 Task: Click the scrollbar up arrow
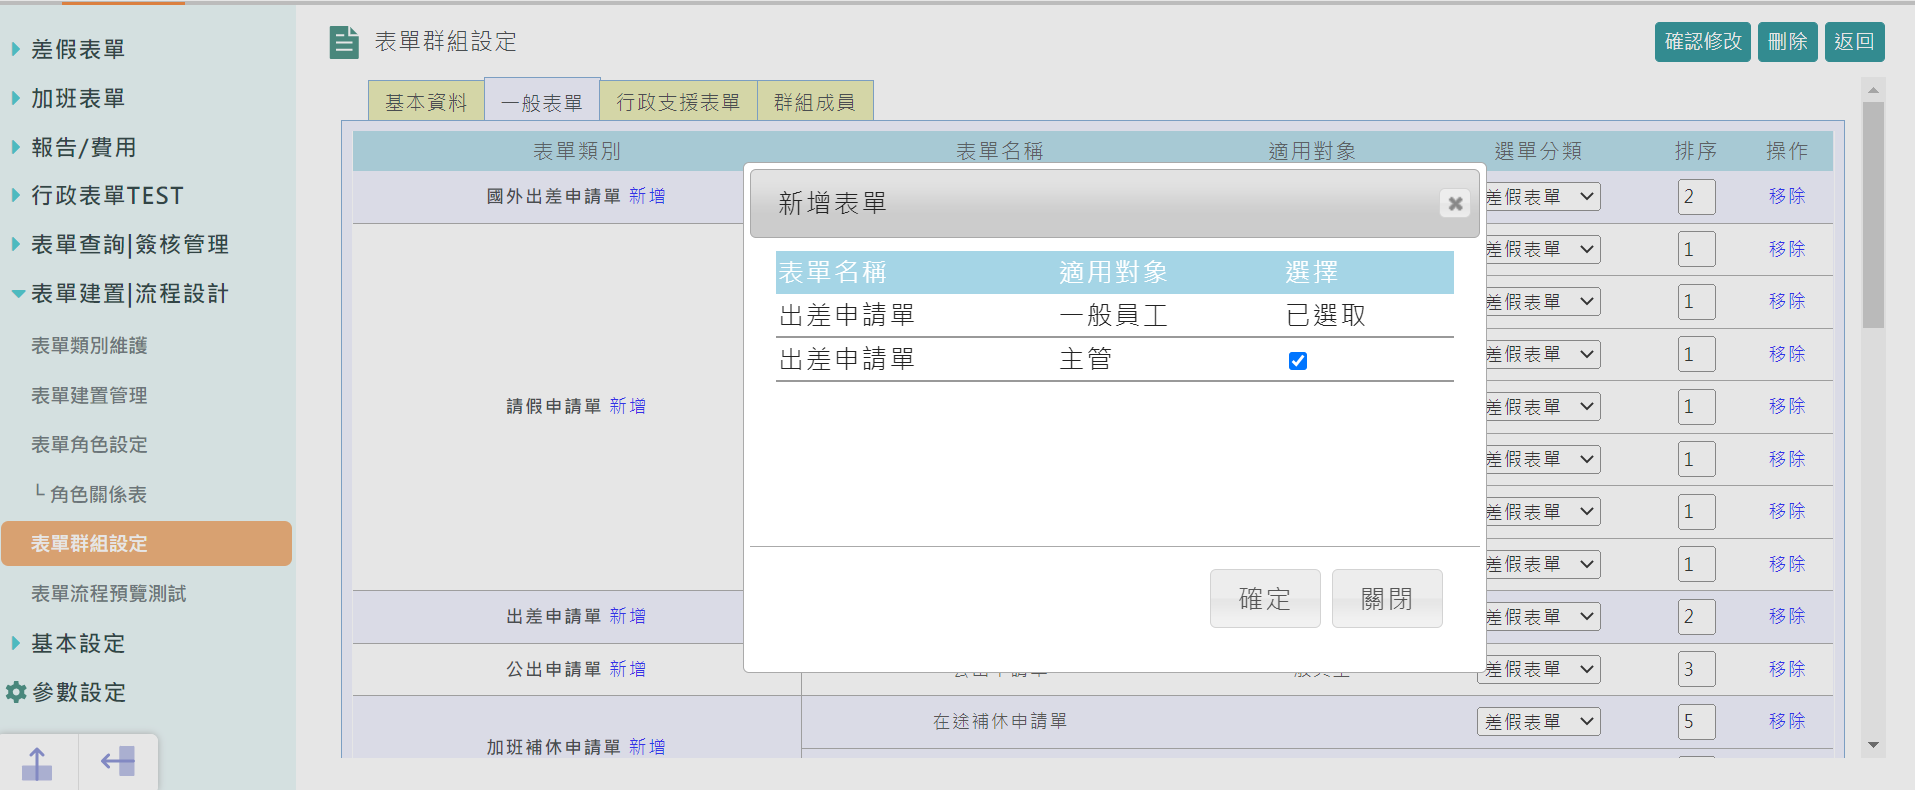click(x=1873, y=90)
